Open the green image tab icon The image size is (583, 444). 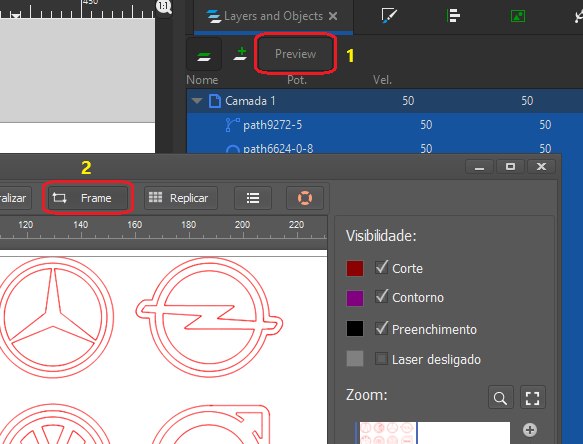[x=518, y=16]
